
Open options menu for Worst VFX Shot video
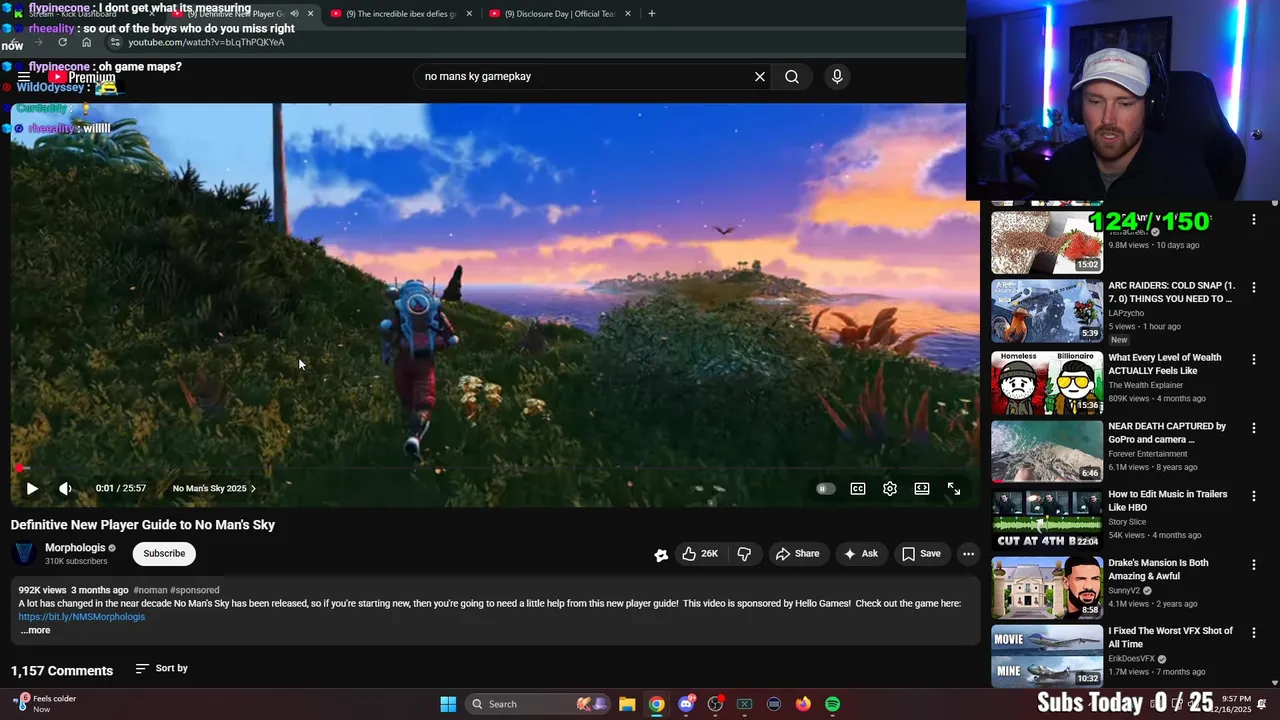[1254, 633]
